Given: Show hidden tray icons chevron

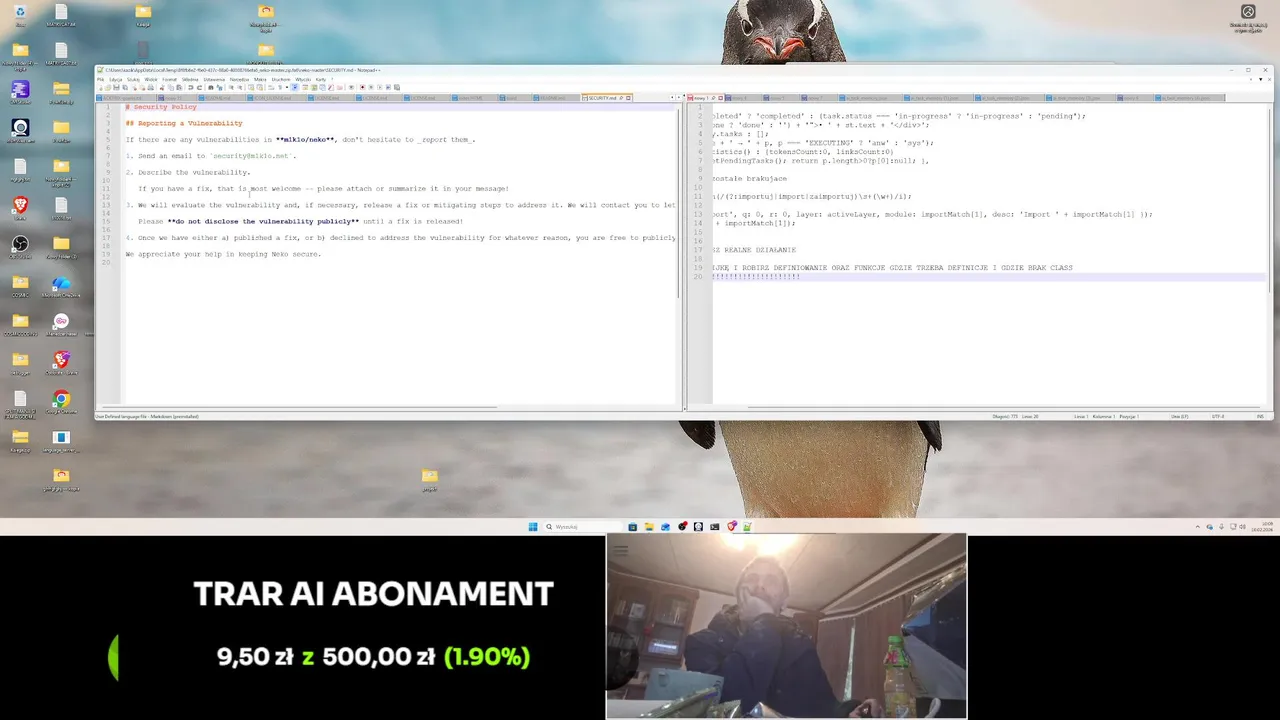Looking at the screenshot, I should (1197, 527).
